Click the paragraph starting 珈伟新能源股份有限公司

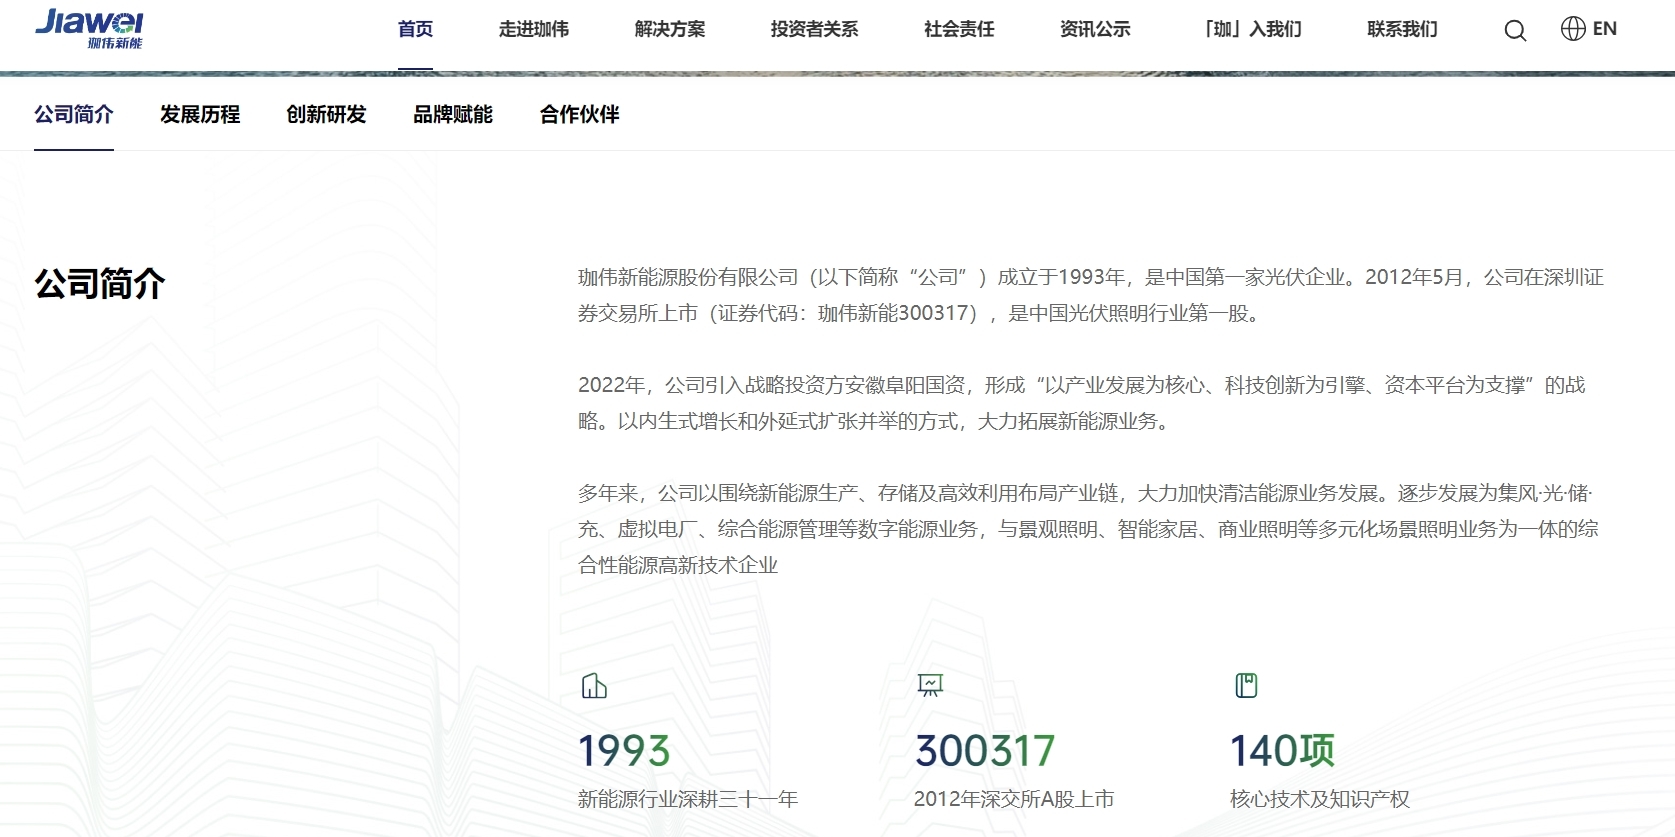(x=1091, y=295)
